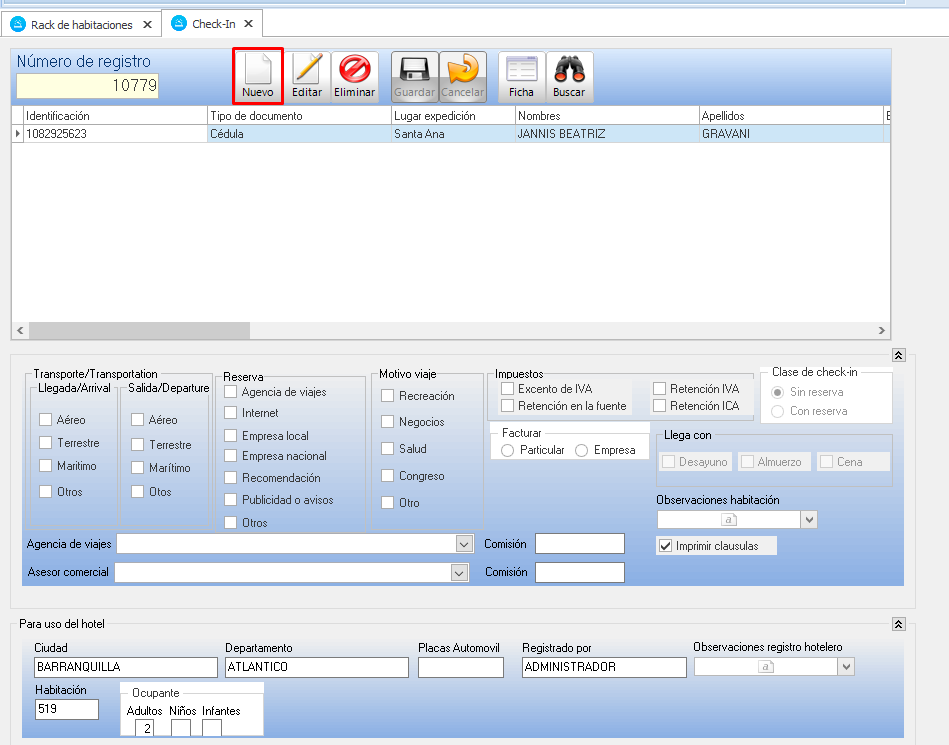Click the Placas Automovil input field
The image size is (949, 745).
click(x=460, y=667)
